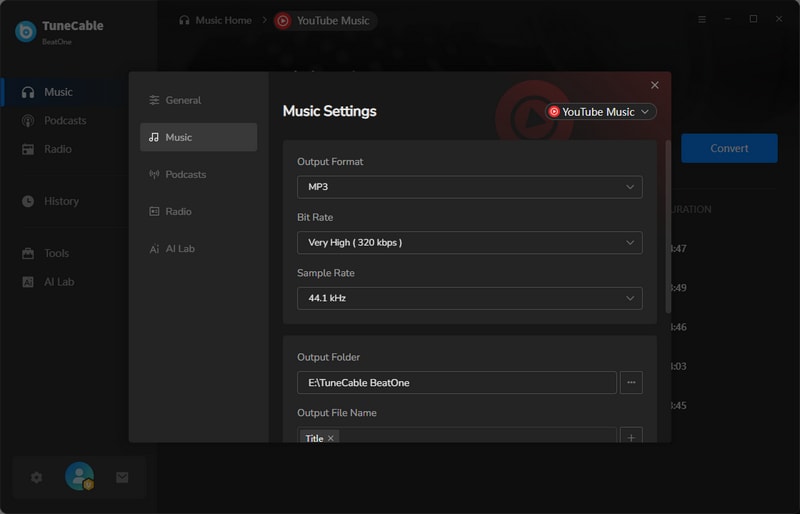
Task: Click the Output Folder path field
Action: click(457, 382)
